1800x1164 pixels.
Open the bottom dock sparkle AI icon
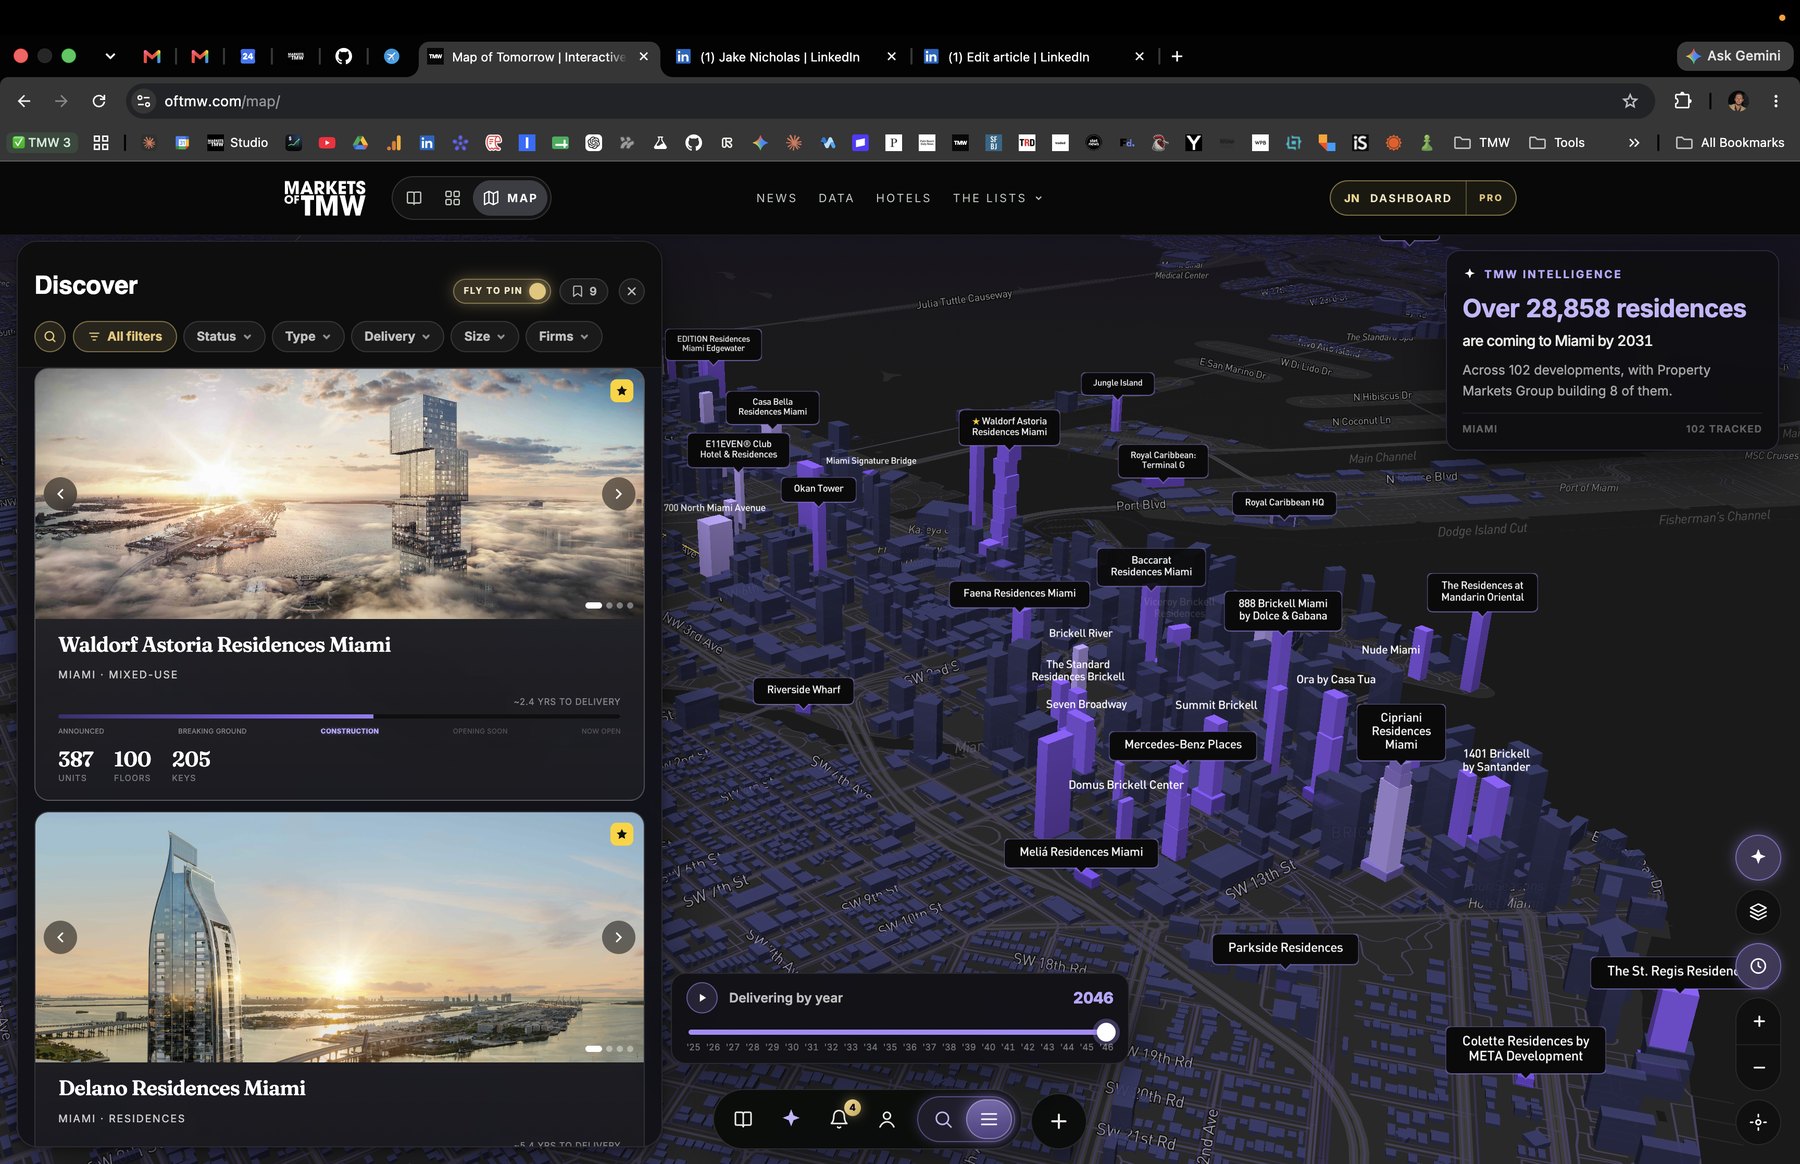pos(791,1119)
